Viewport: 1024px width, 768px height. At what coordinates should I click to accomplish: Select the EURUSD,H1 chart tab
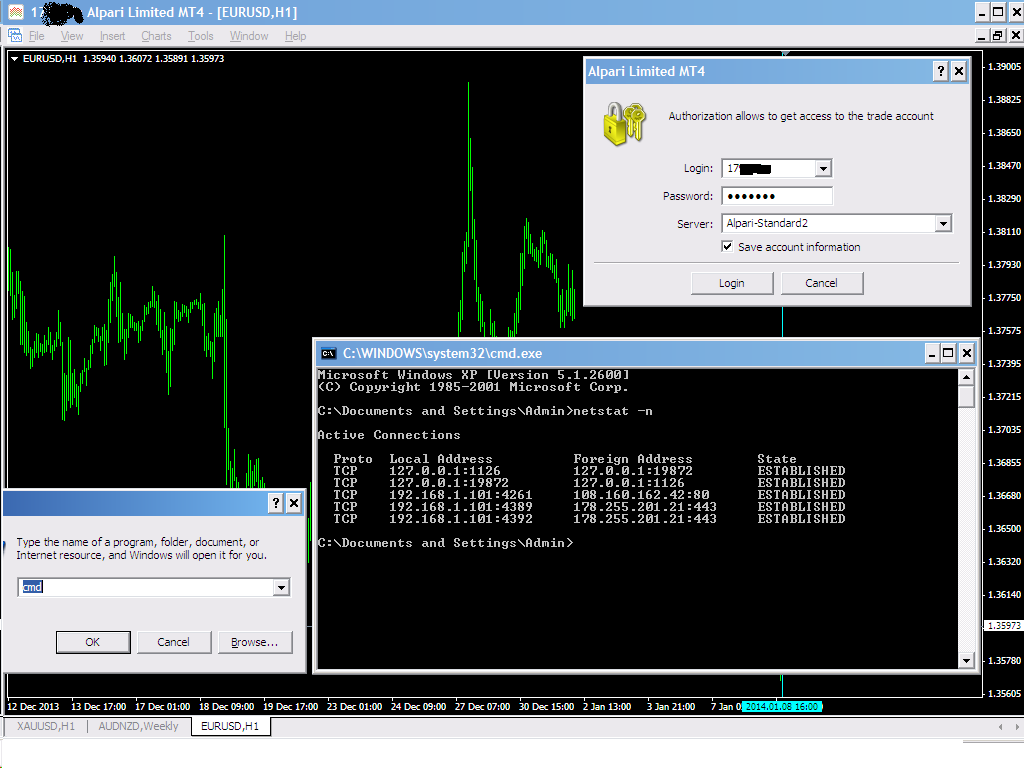pos(230,726)
